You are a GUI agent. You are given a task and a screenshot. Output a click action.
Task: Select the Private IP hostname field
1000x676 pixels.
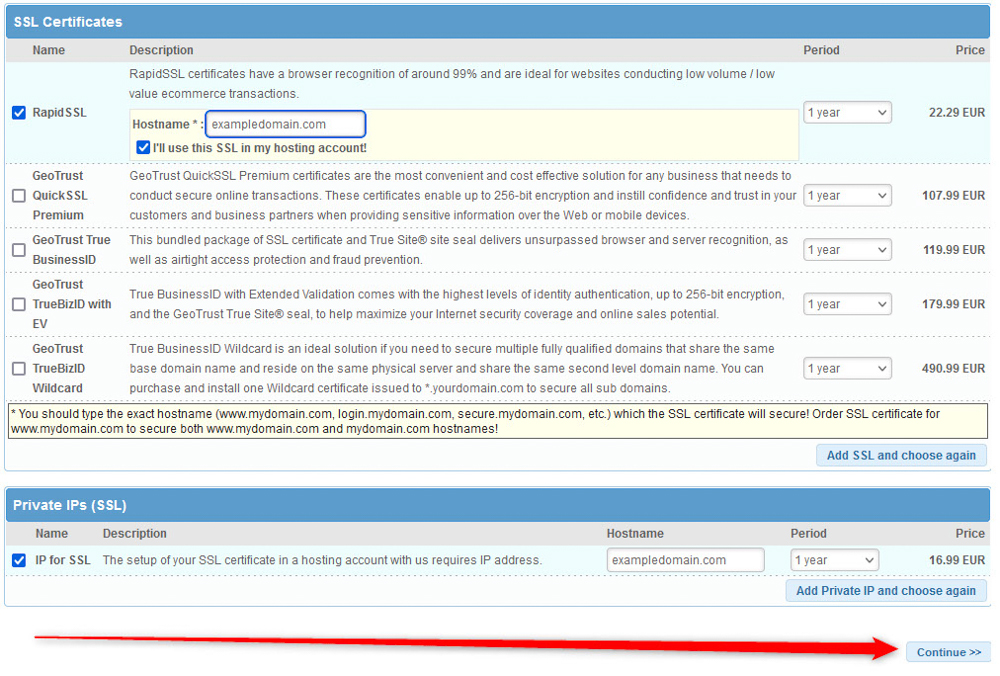tap(685, 560)
